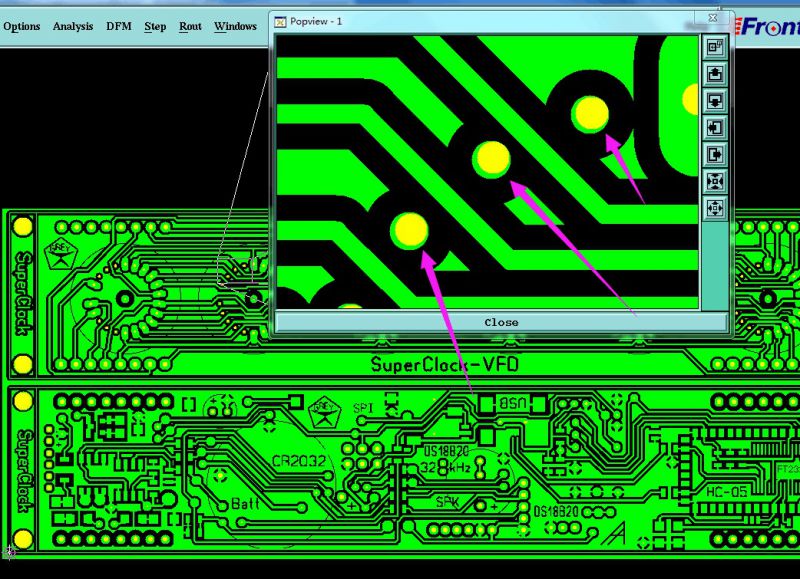Screen dimensions: 800x579
Task: Open the Rout menu
Action: [x=190, y=26]
